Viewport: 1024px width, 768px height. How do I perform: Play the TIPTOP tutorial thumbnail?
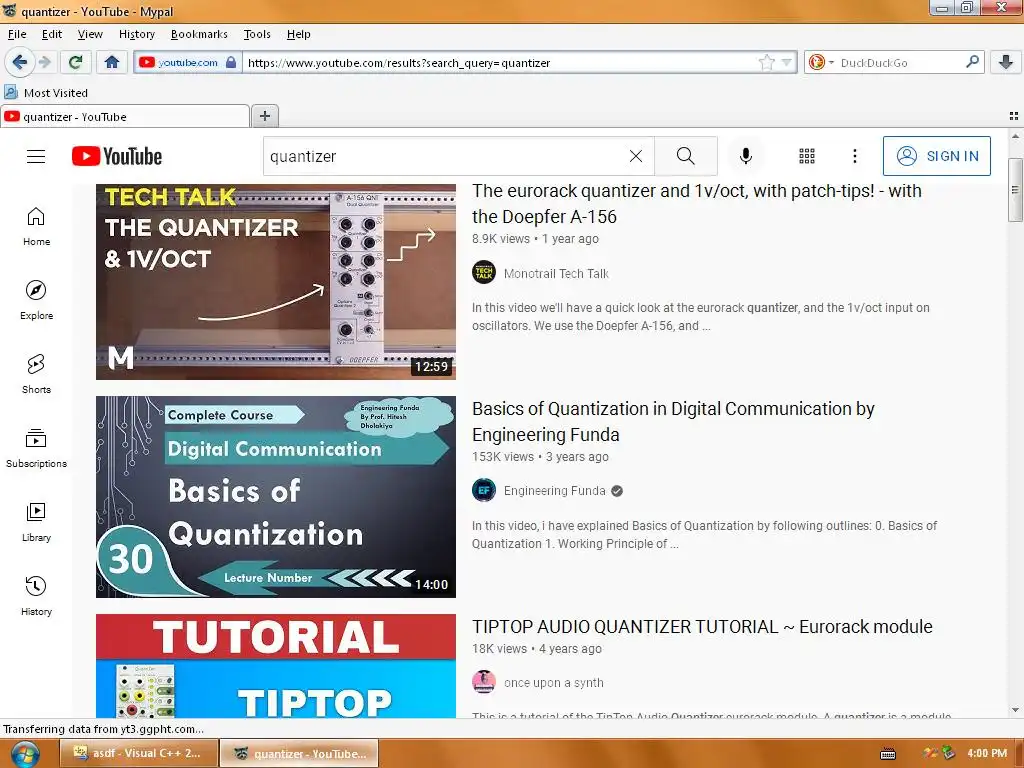[x=276, y=665]
